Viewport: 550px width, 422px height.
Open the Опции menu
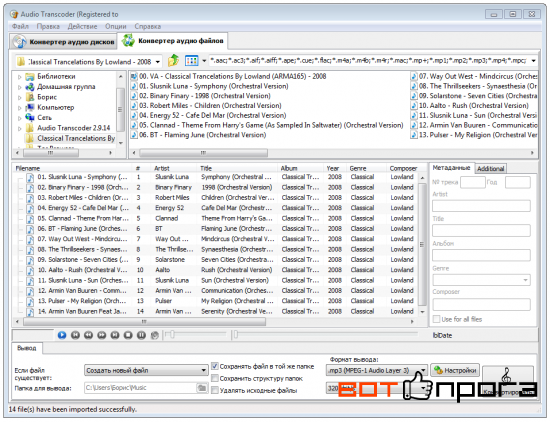tap(115, 26)
